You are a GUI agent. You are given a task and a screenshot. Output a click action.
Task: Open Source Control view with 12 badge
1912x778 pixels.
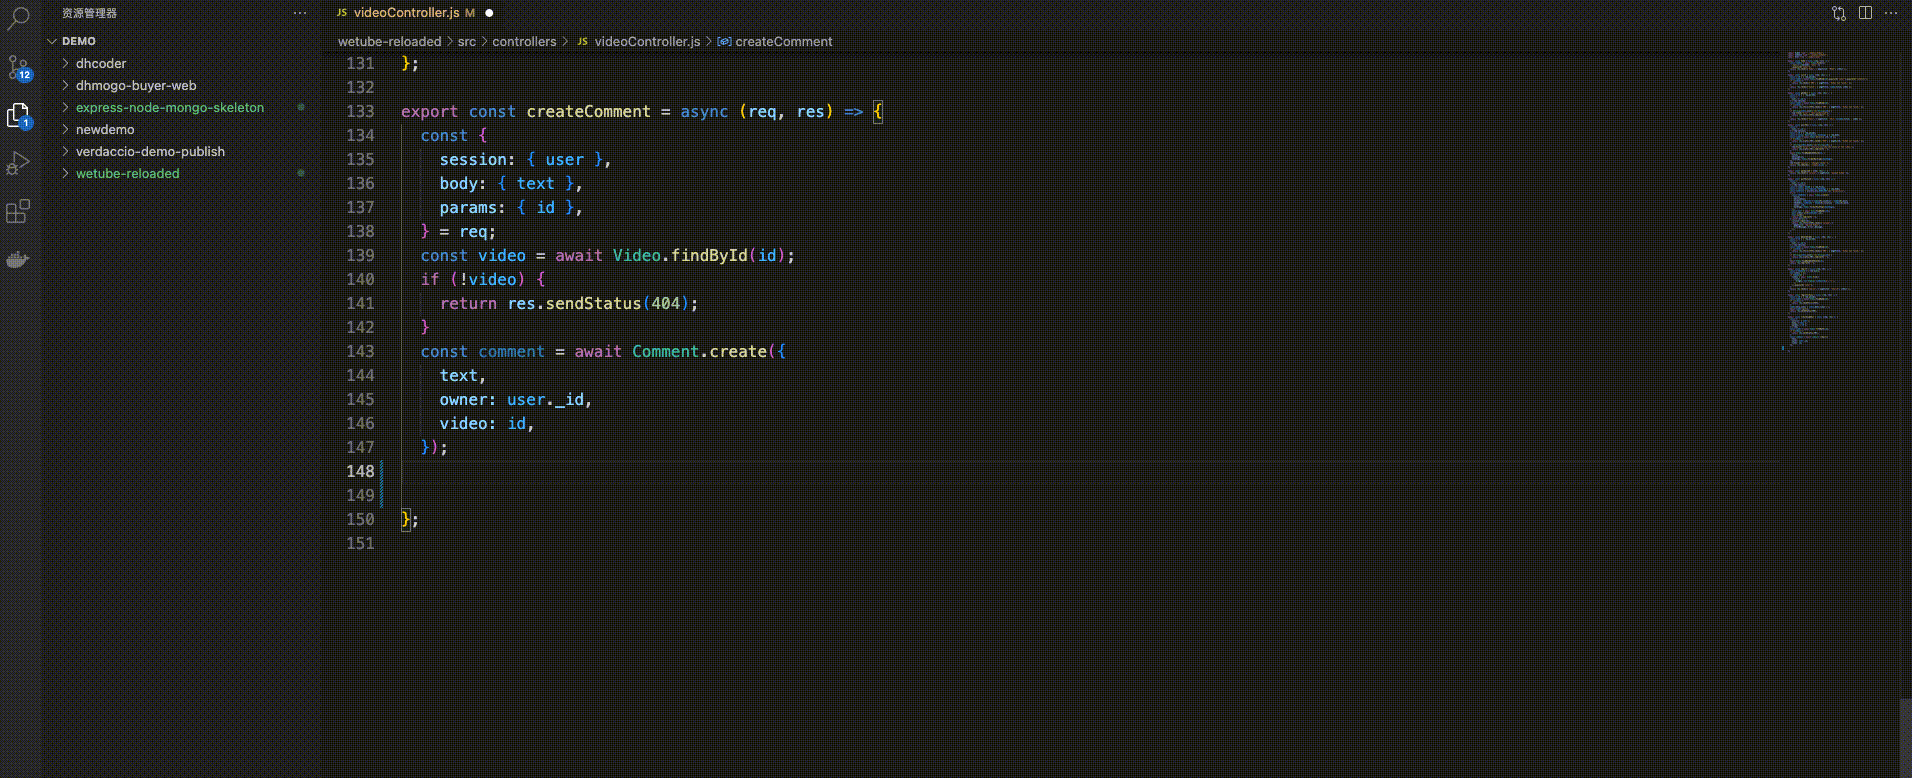coord(18,68)
